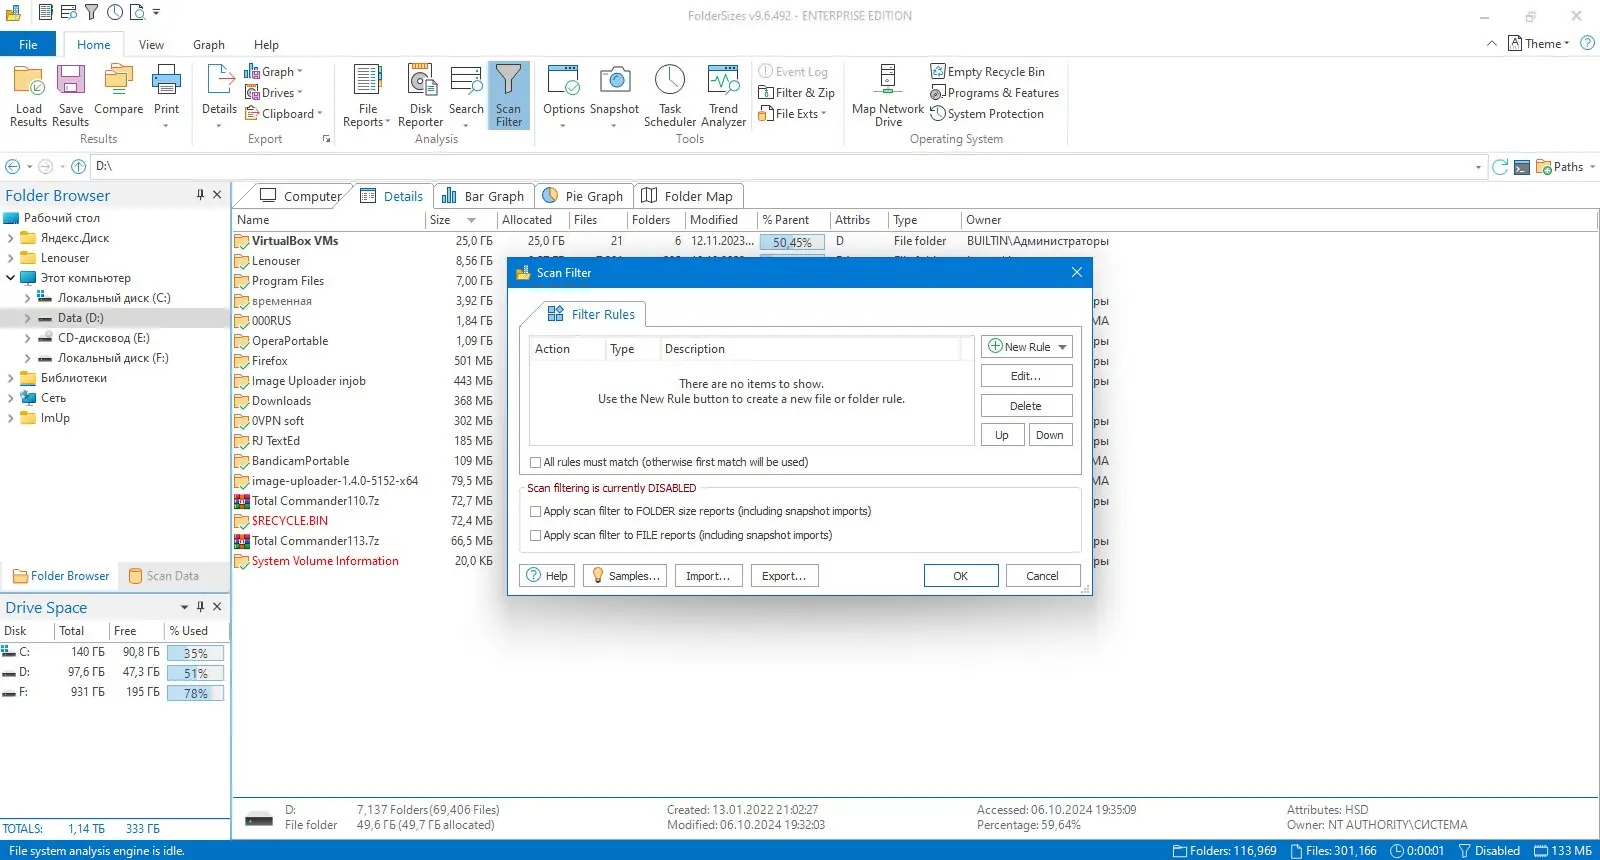Open System Protection
Screen dimensions: 1600x860
point(987,114)
